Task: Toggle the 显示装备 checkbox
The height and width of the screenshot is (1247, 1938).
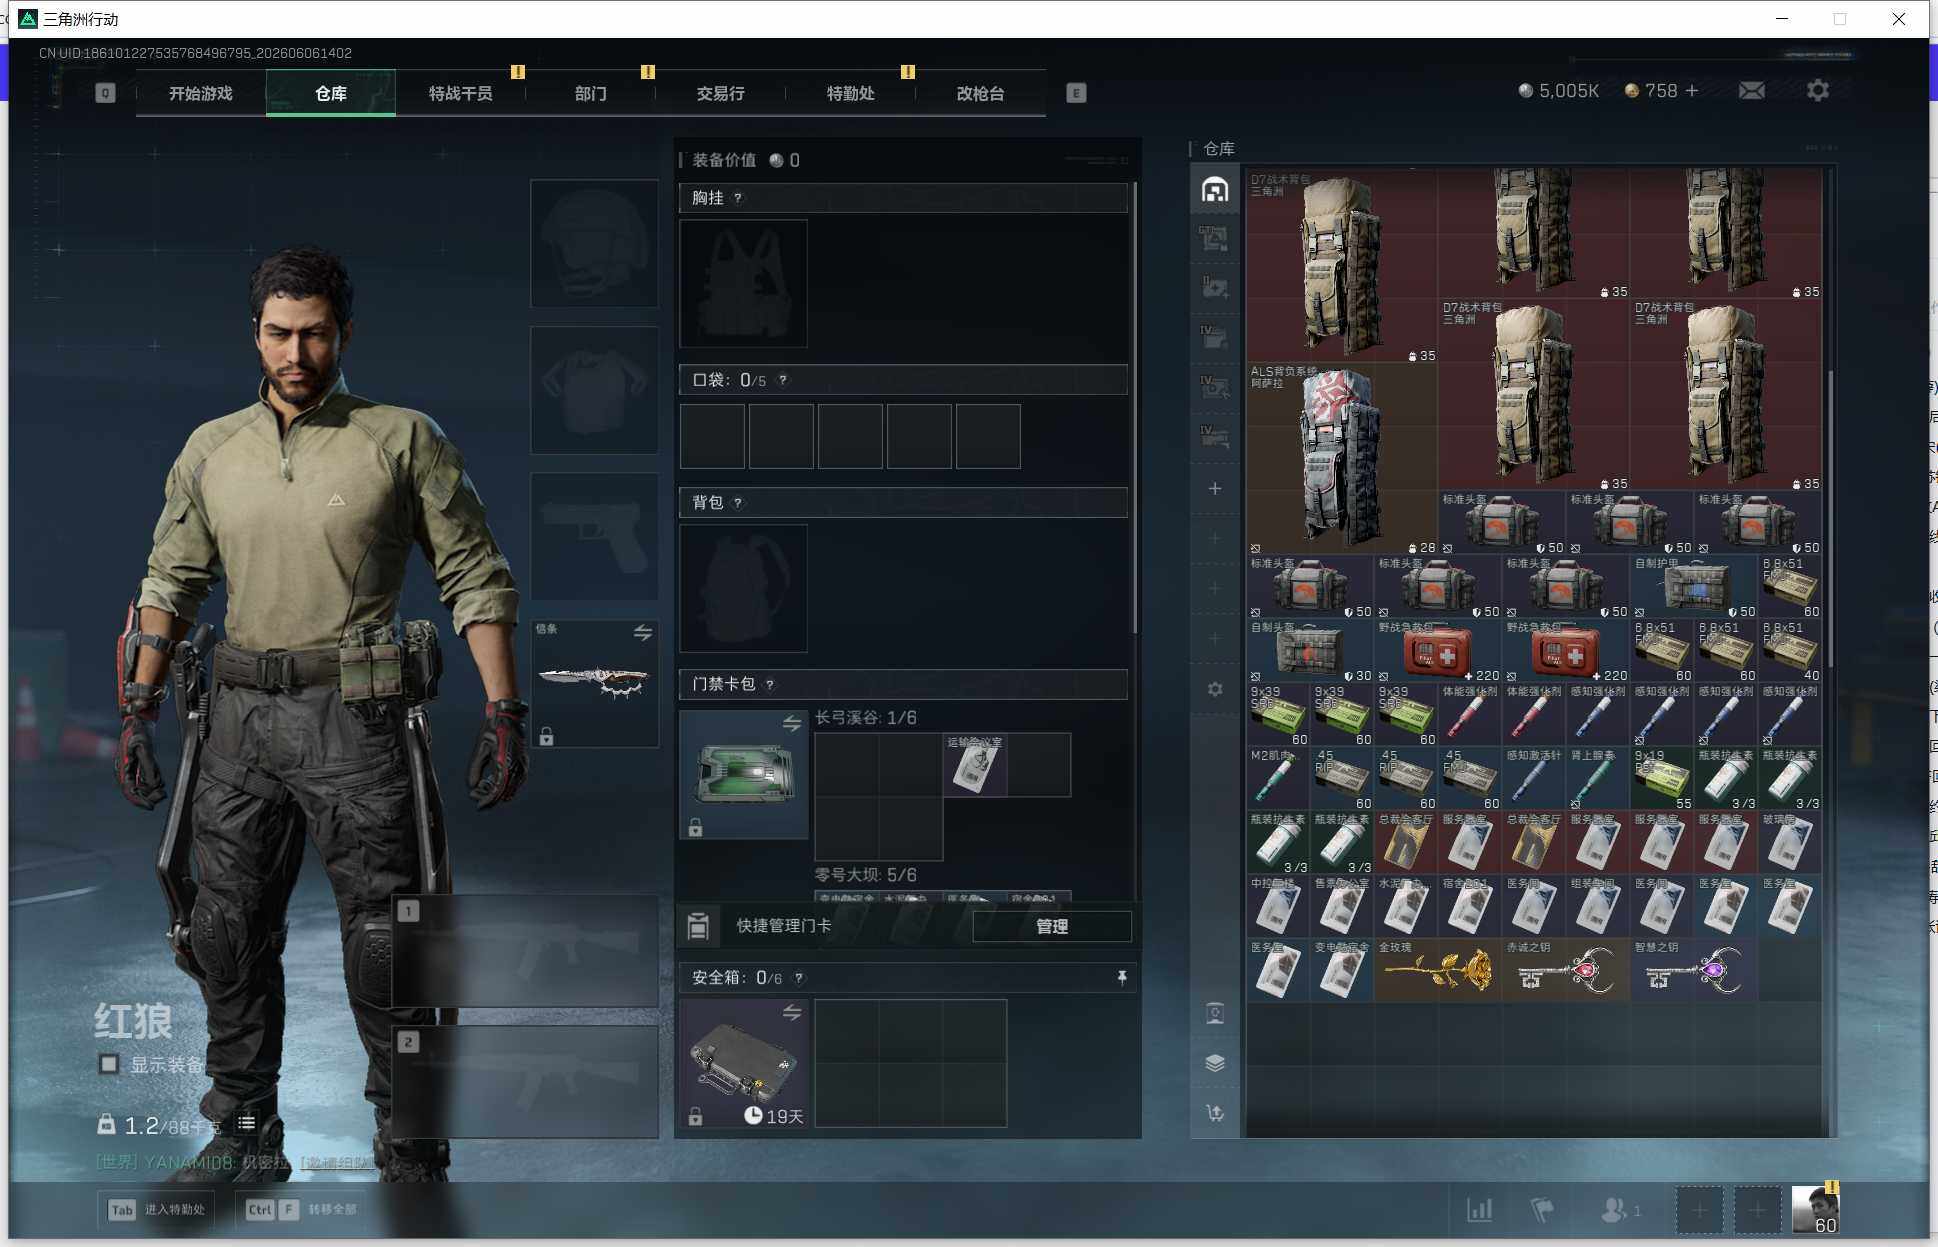Action: (x=109, y=1064)
